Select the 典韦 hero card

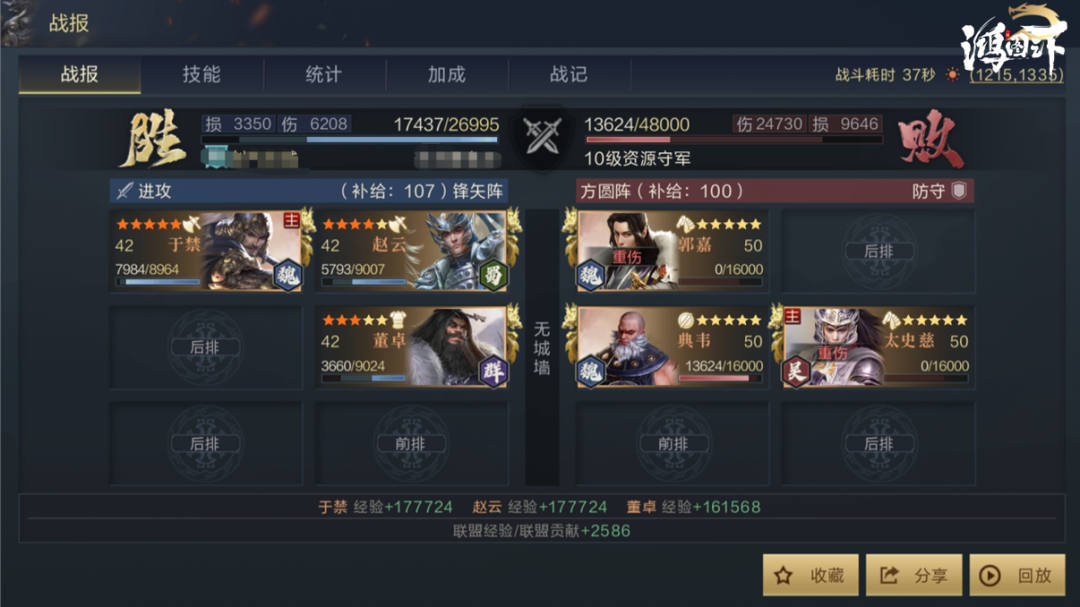tap(672, 347)
